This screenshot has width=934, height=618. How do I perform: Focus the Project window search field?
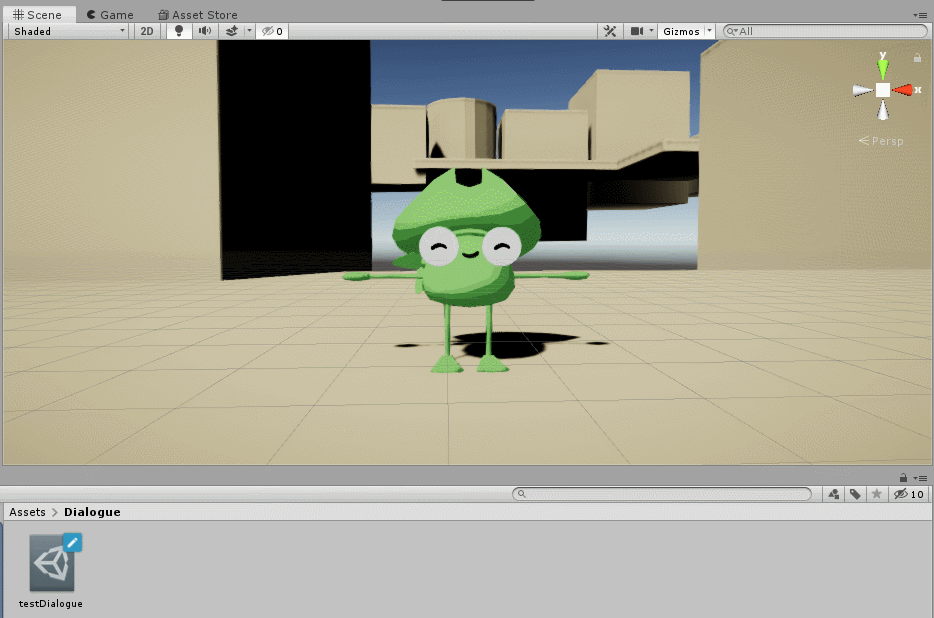click(662, 493)
